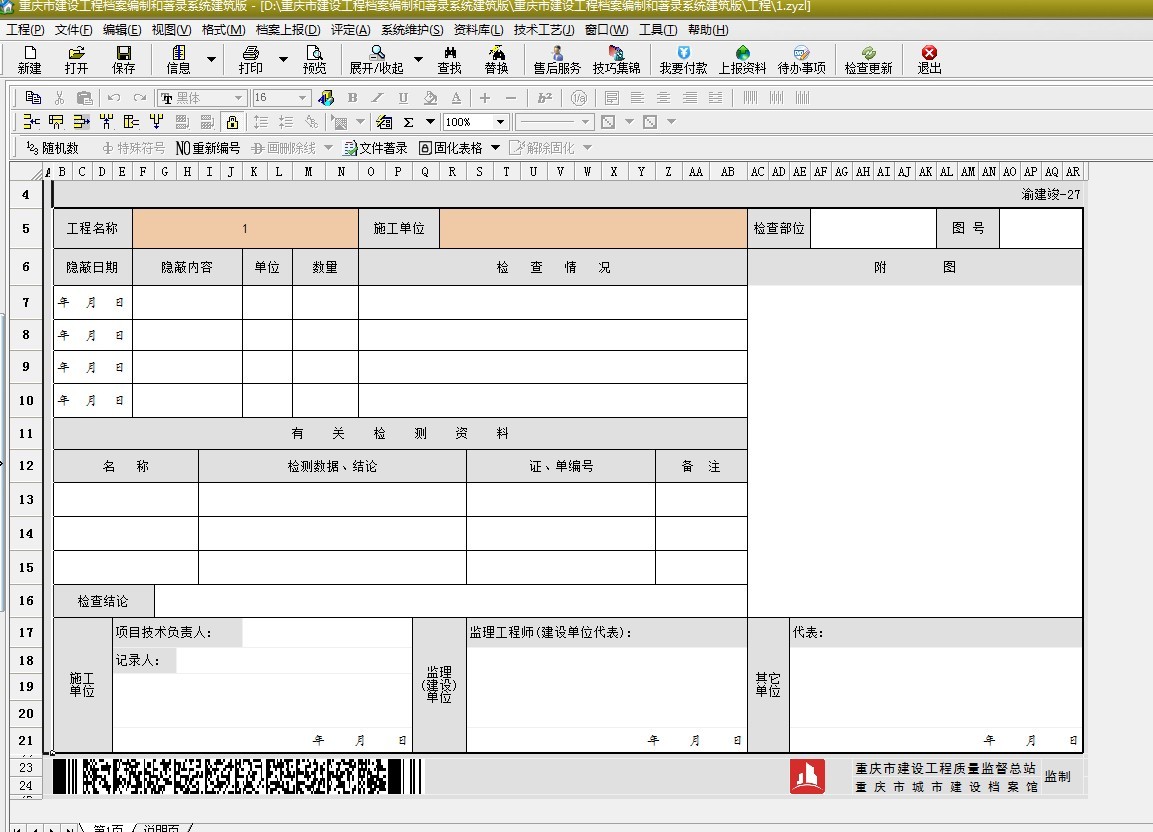Viewport: 1153px width, 832px height.
Task: Select the 替换 replace tool
Action: click(496, 60)
